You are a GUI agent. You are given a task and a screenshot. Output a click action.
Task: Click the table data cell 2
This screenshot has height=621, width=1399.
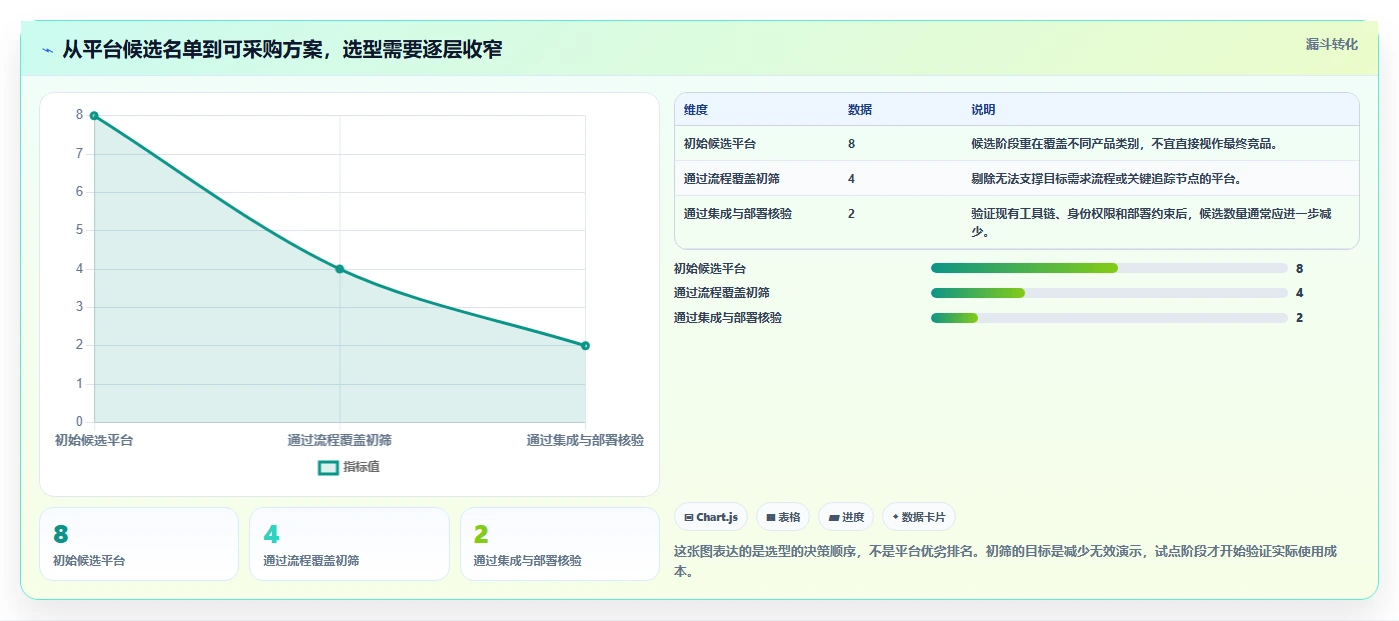[851, 214]
